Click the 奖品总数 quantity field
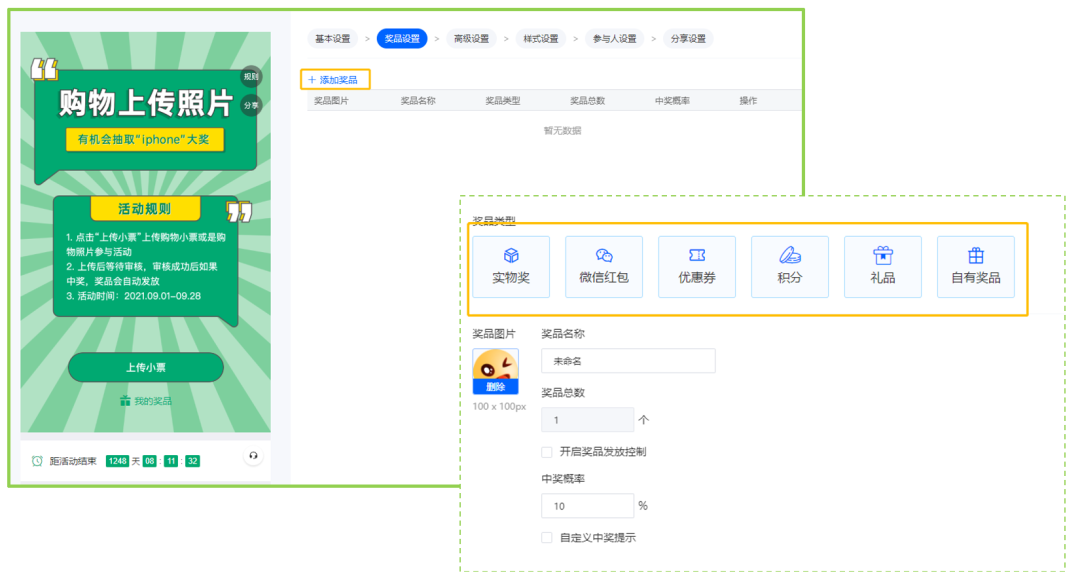 point(588,420)
